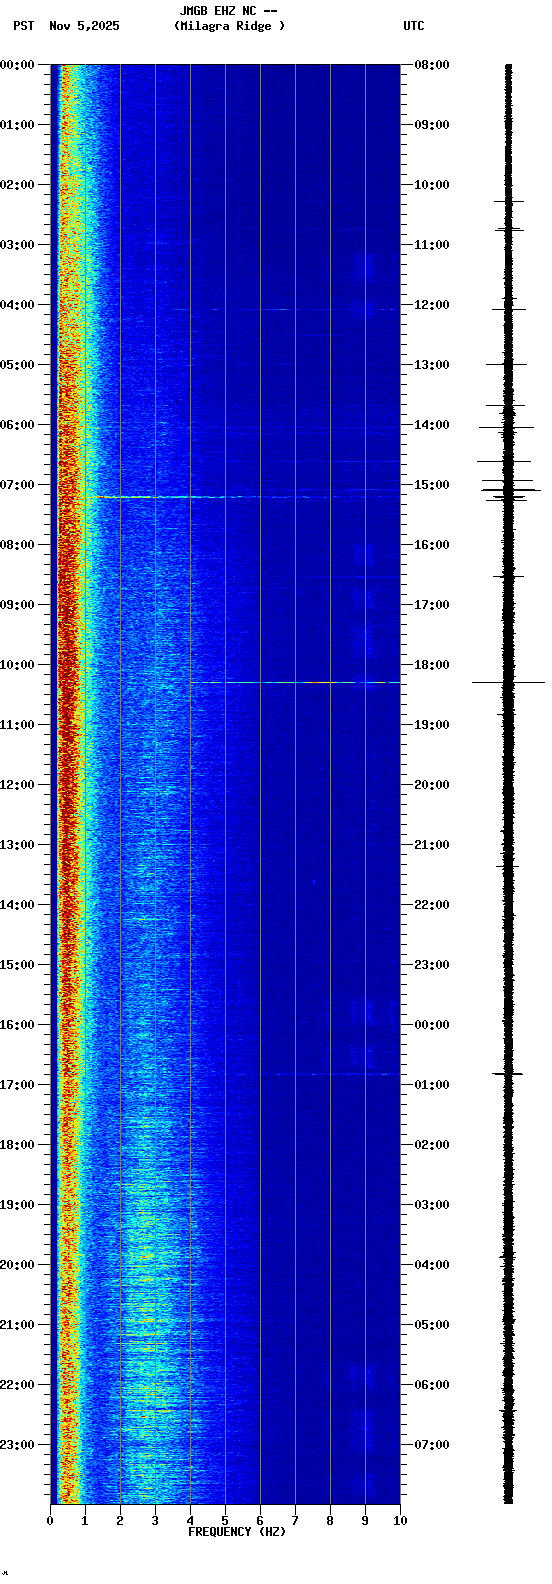Click the station title 'JMGB EHZ NC --'
Viewport: 552px width, 1584px height.
pos(228,11)
